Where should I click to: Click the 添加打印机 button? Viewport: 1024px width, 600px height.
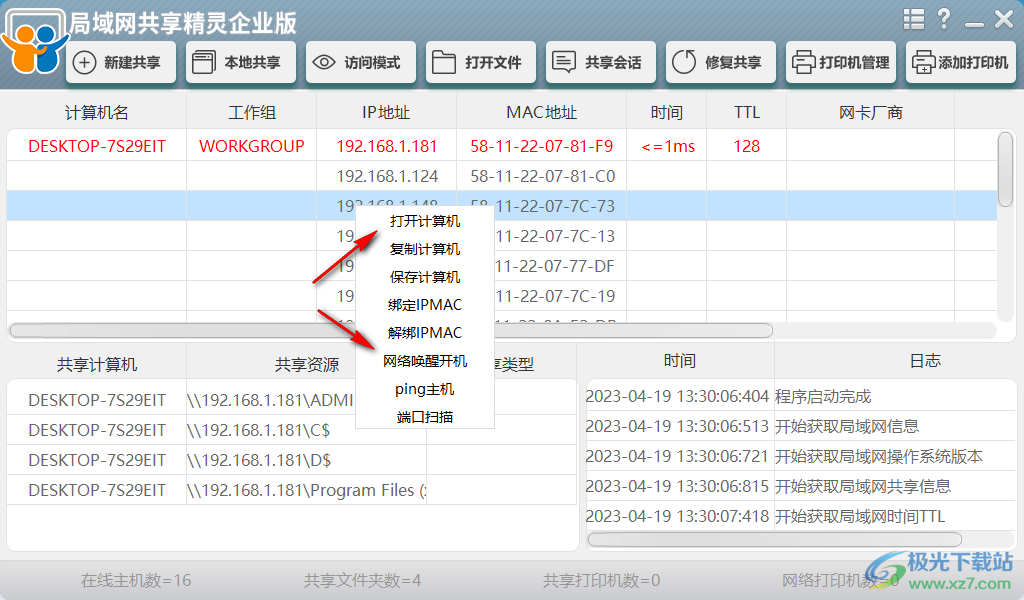pos(961,63)
